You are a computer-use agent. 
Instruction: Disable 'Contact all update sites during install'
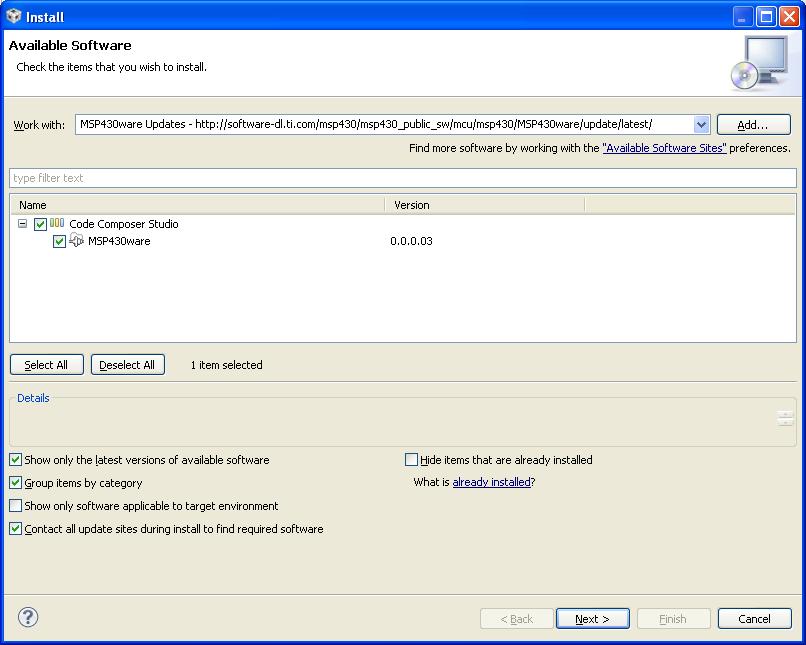tap(16, 528)
